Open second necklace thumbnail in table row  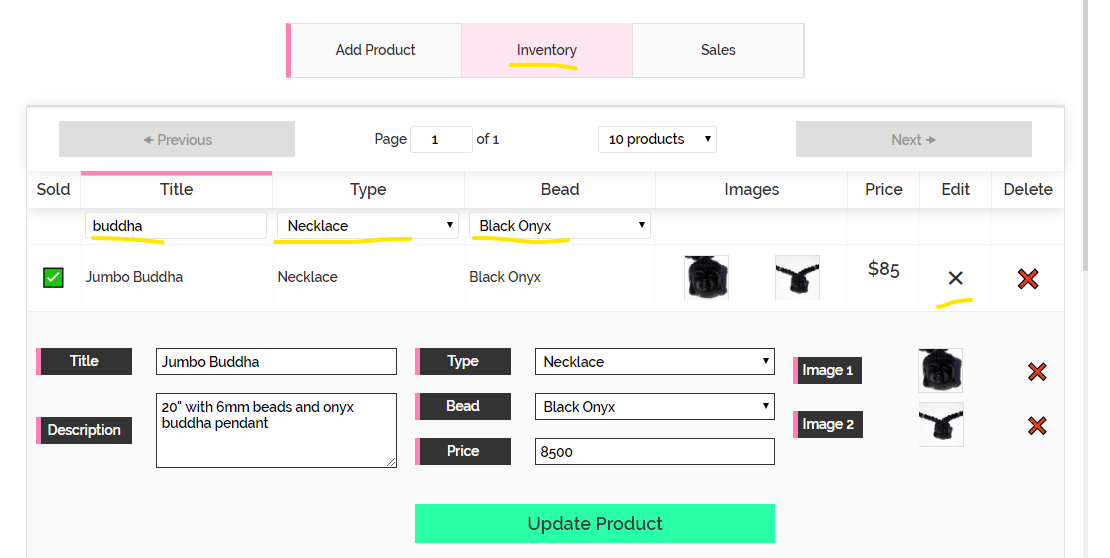click(797, 277)
